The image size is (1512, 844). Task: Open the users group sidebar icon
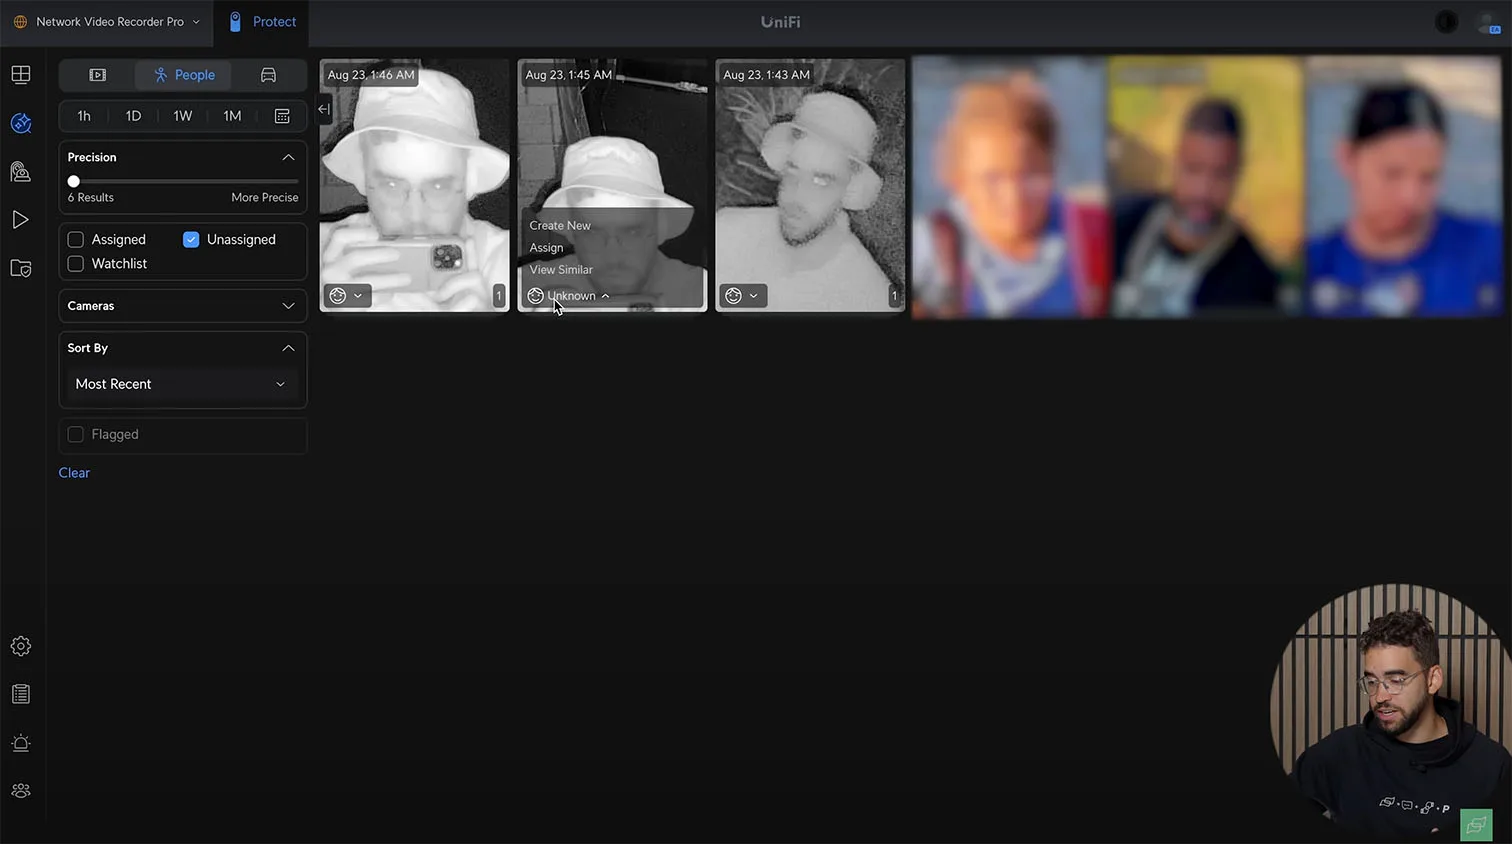[21, 791]
